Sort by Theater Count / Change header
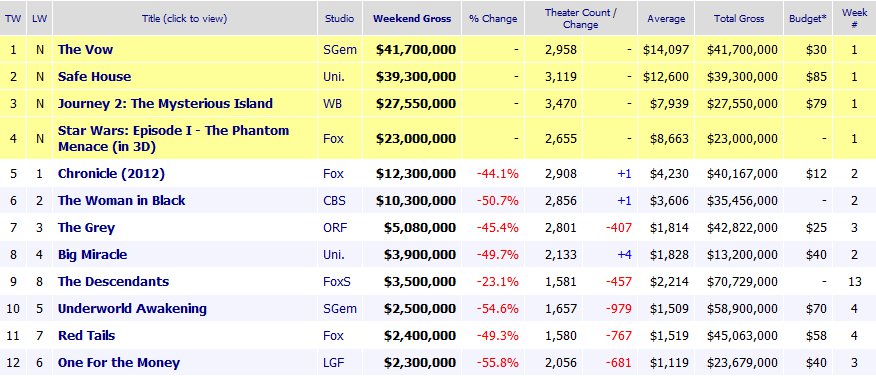This screenshot has width=876, height=376. coord(580,18)
